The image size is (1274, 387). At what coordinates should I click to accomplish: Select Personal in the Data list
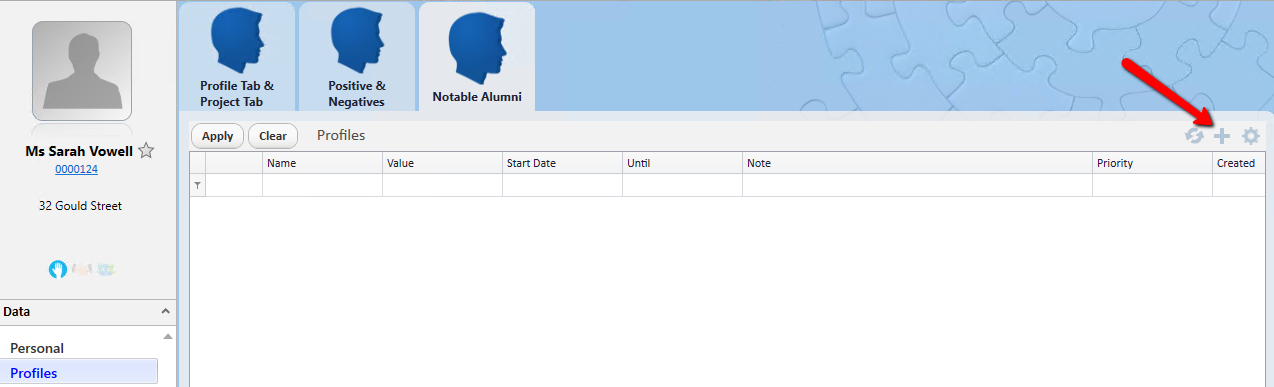37,348
